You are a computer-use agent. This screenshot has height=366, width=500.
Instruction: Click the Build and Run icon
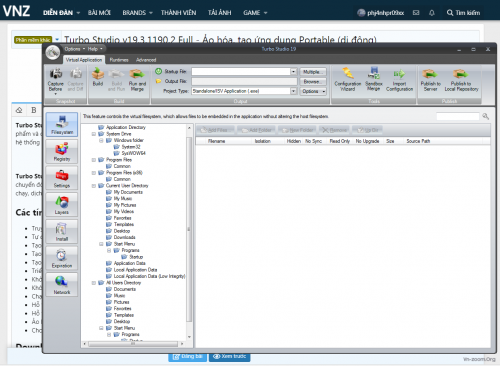click(x=116, y=80)
